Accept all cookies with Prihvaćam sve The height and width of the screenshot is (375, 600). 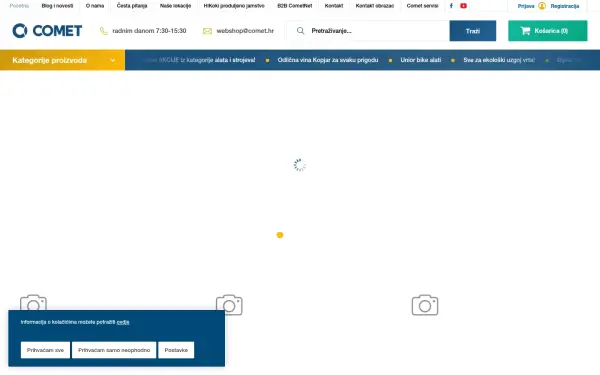coord(45,350)
